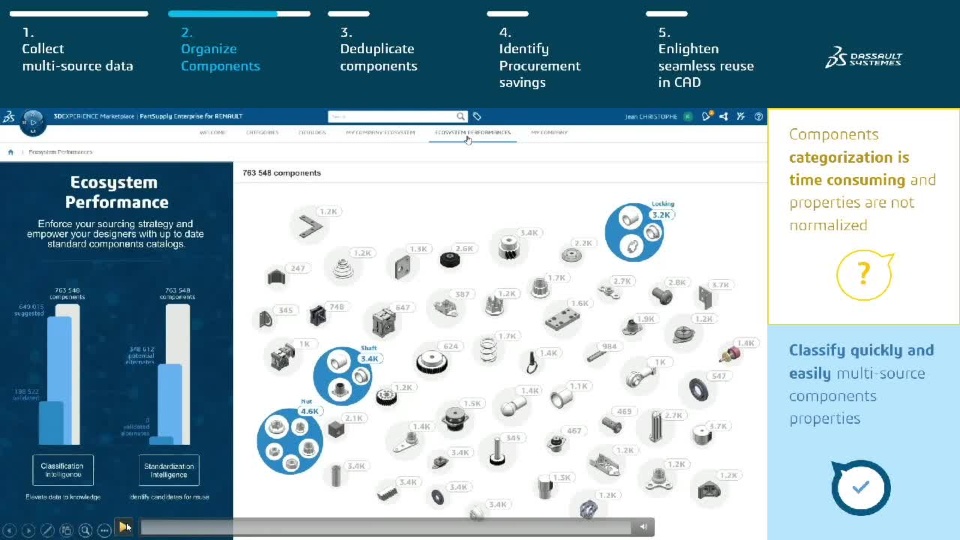Click the 984 component thumbnail
The image size is (960, 540).
(596, 355)
